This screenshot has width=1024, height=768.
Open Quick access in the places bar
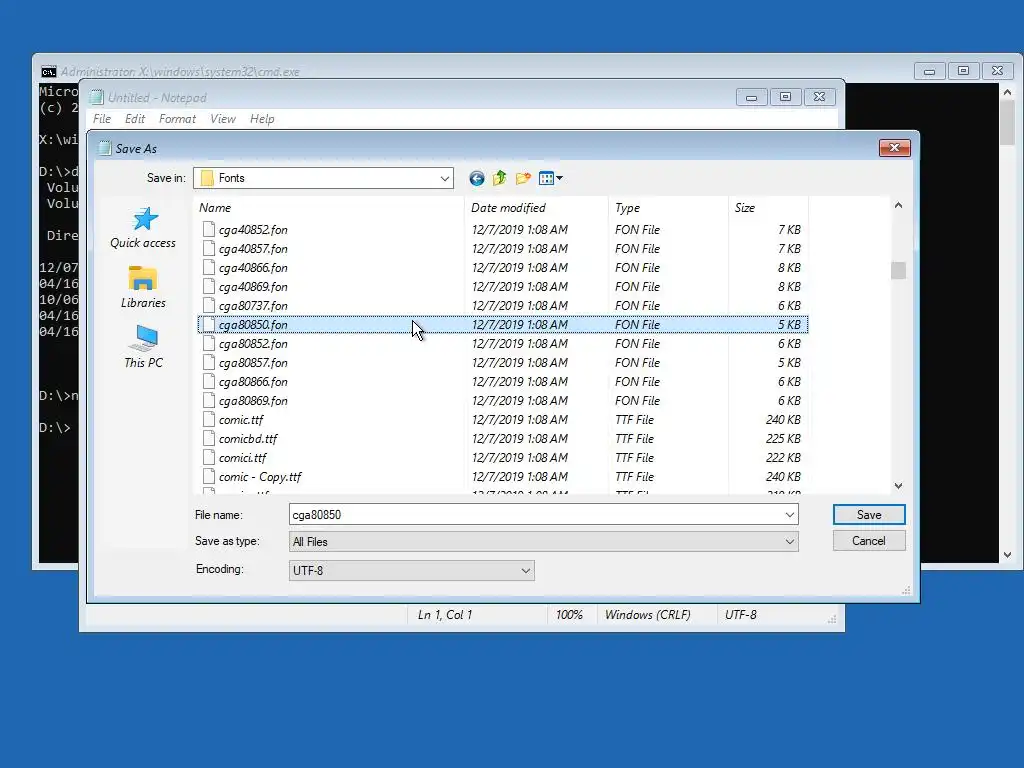click(143, 228)
